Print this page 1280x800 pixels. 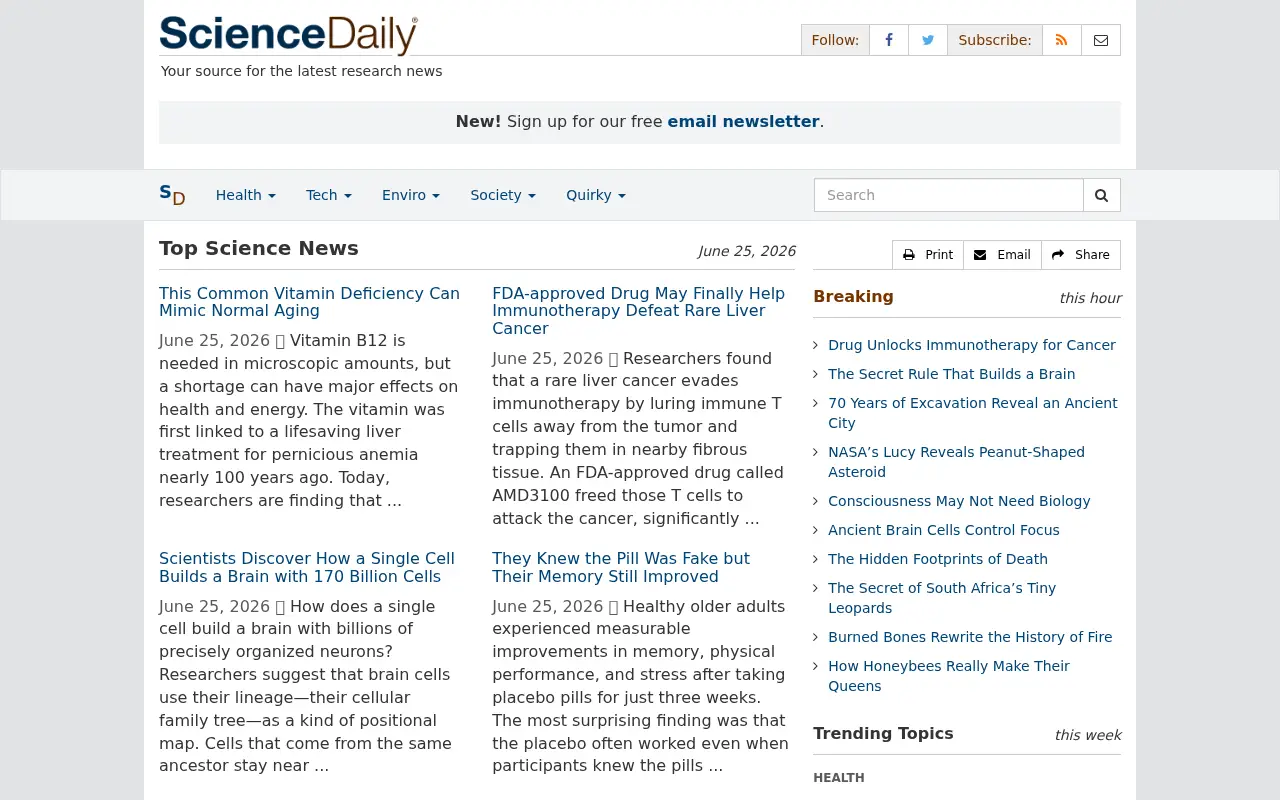tap(928, 255)
